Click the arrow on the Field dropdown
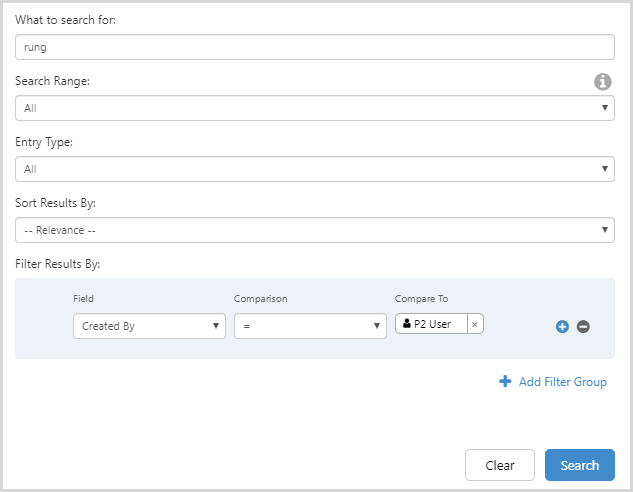Screen dimensions: 633x492 coord(217,326)
